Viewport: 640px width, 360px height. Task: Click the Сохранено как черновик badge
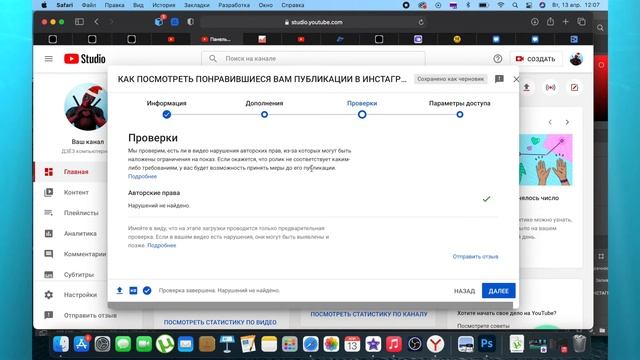pos(450,79)
